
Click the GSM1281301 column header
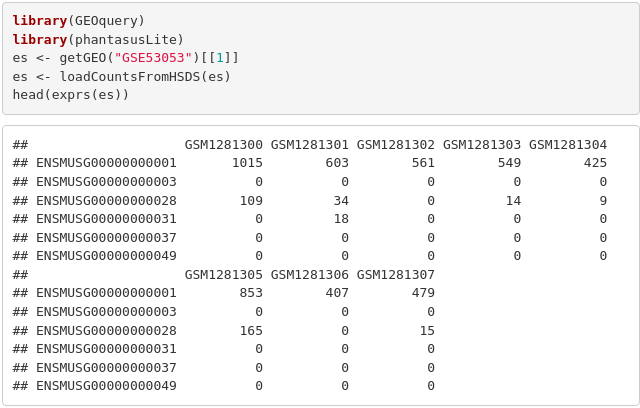310,145
